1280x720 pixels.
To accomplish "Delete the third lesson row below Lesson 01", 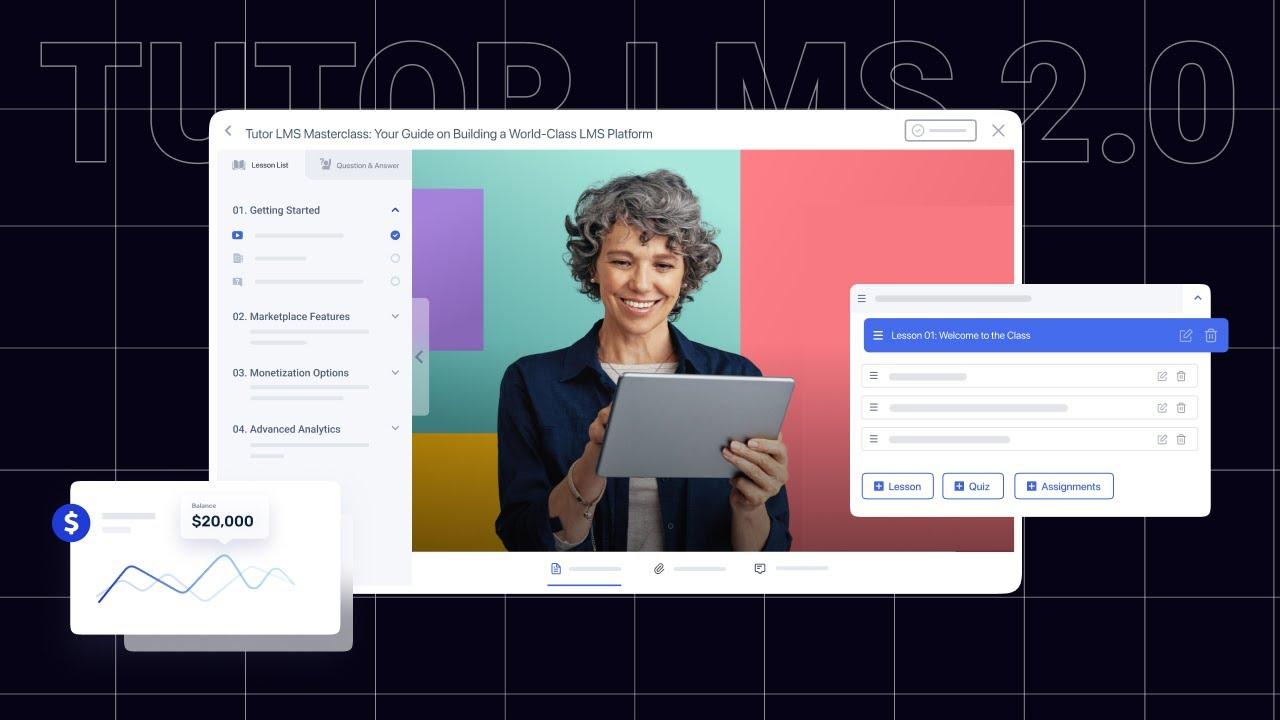I will 1181,439.
